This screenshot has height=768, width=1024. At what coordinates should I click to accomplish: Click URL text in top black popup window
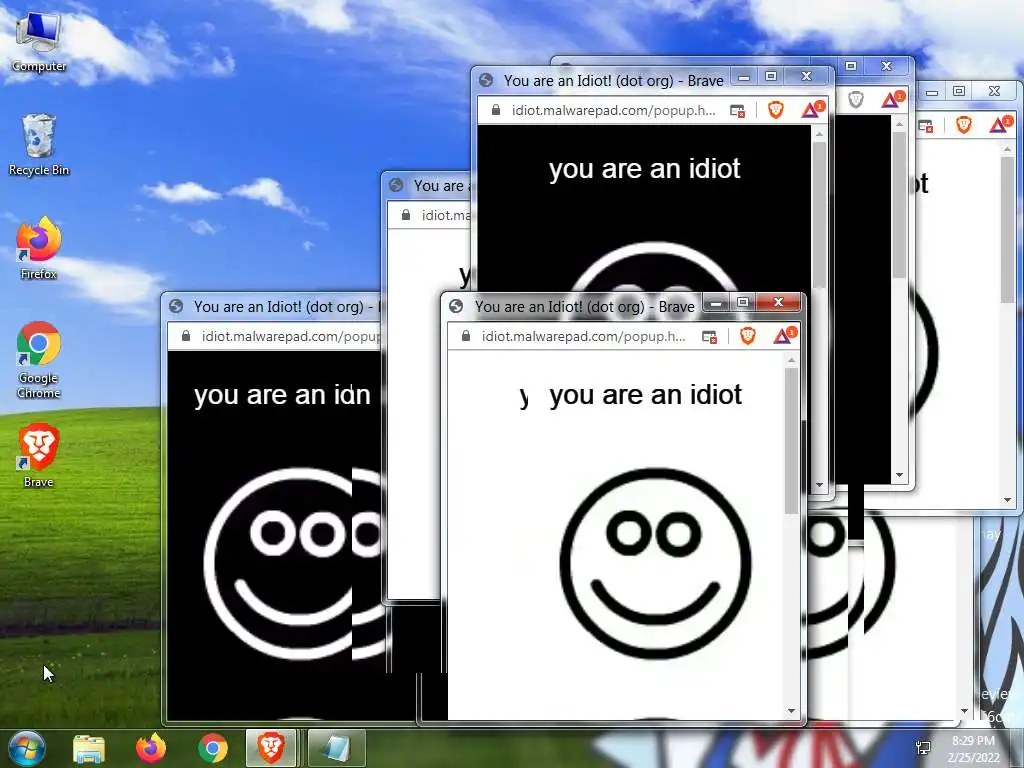(x=613, y=110)
